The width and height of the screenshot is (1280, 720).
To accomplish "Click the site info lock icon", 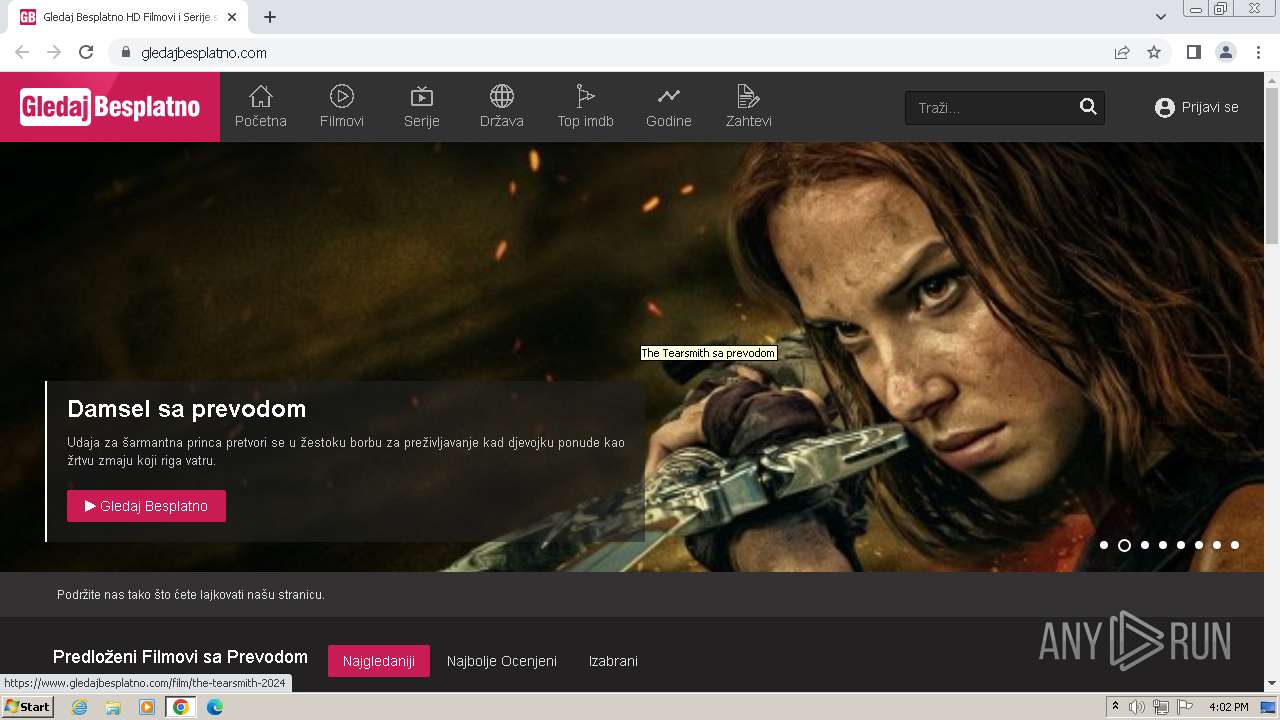I will (125, 53).
